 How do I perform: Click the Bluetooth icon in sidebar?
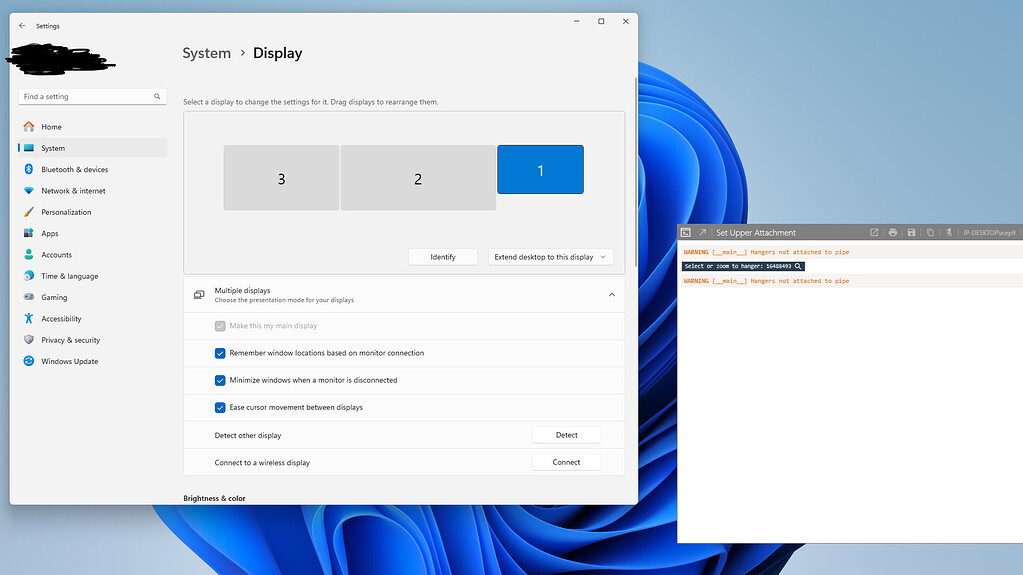coord(29,169)
